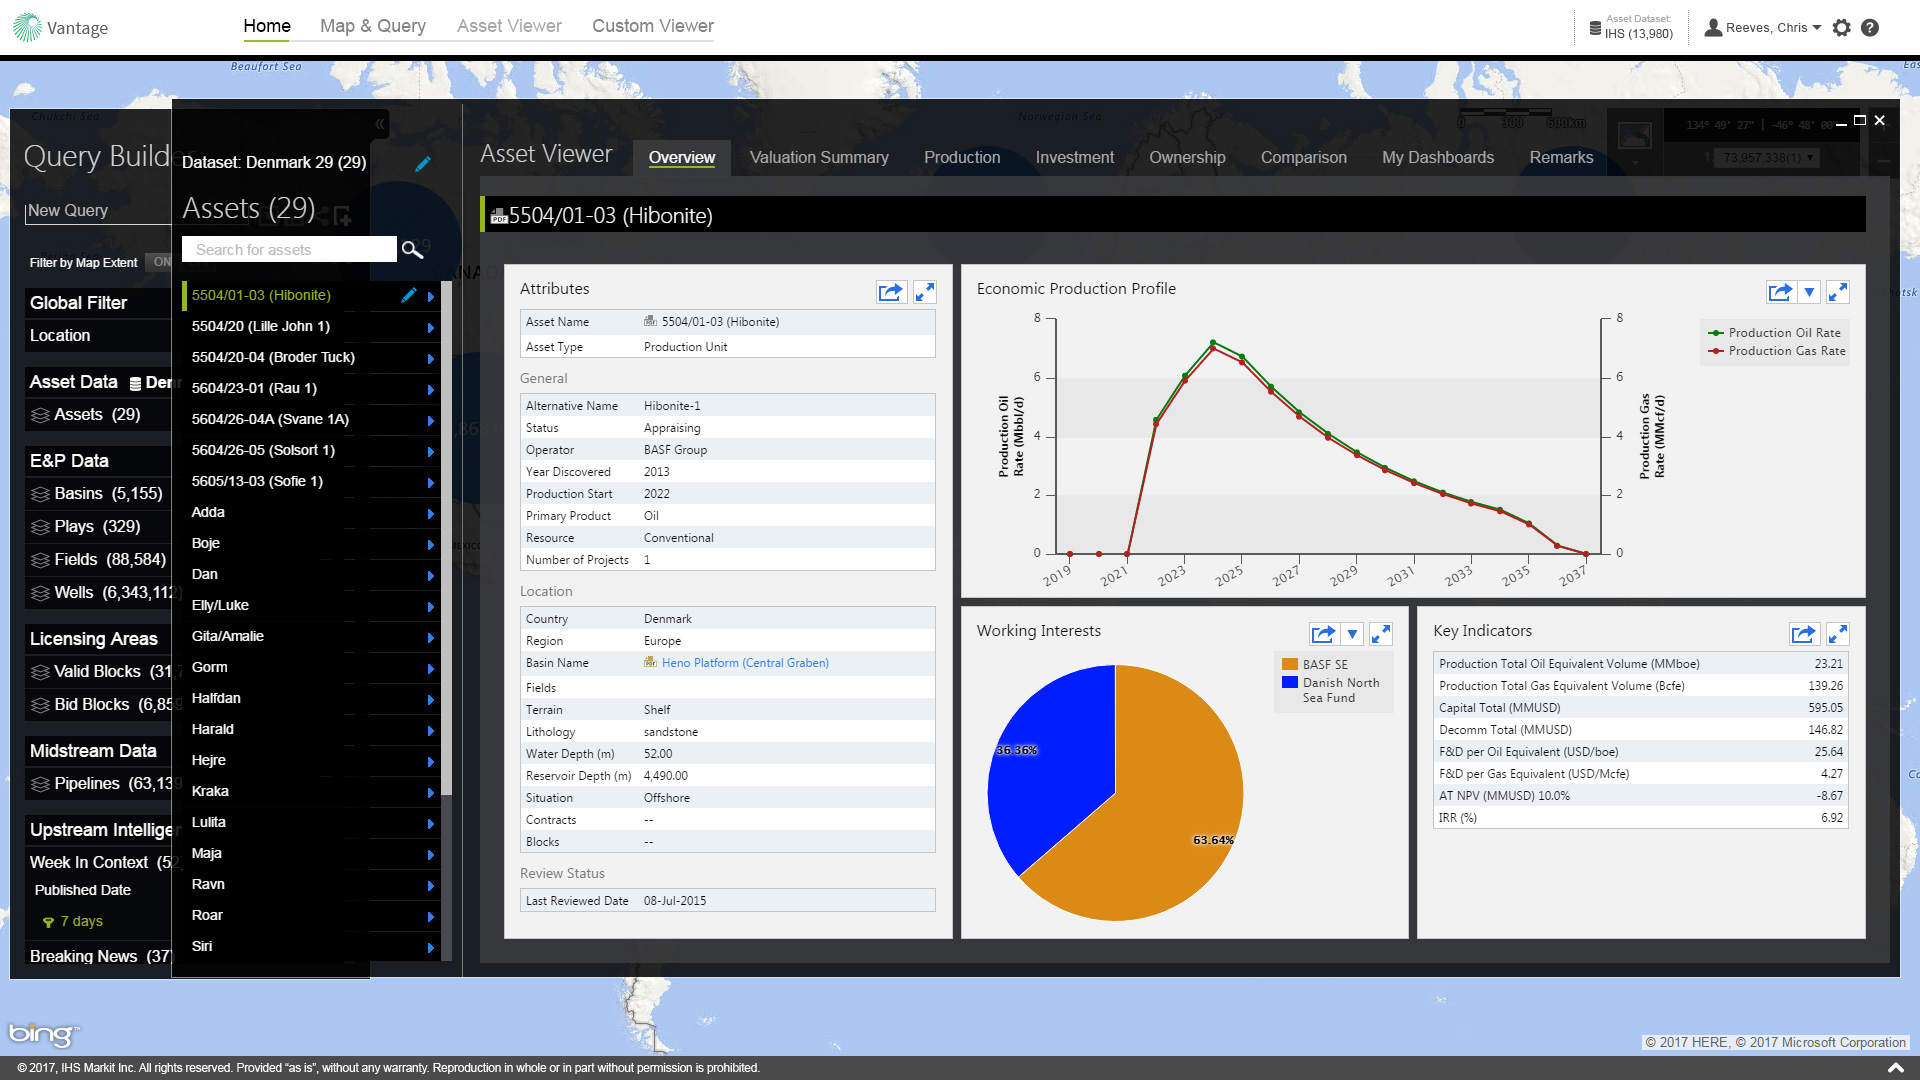1920x1080 pixels.
Task: Click the Plays layer icon
Action: (40, 527)
